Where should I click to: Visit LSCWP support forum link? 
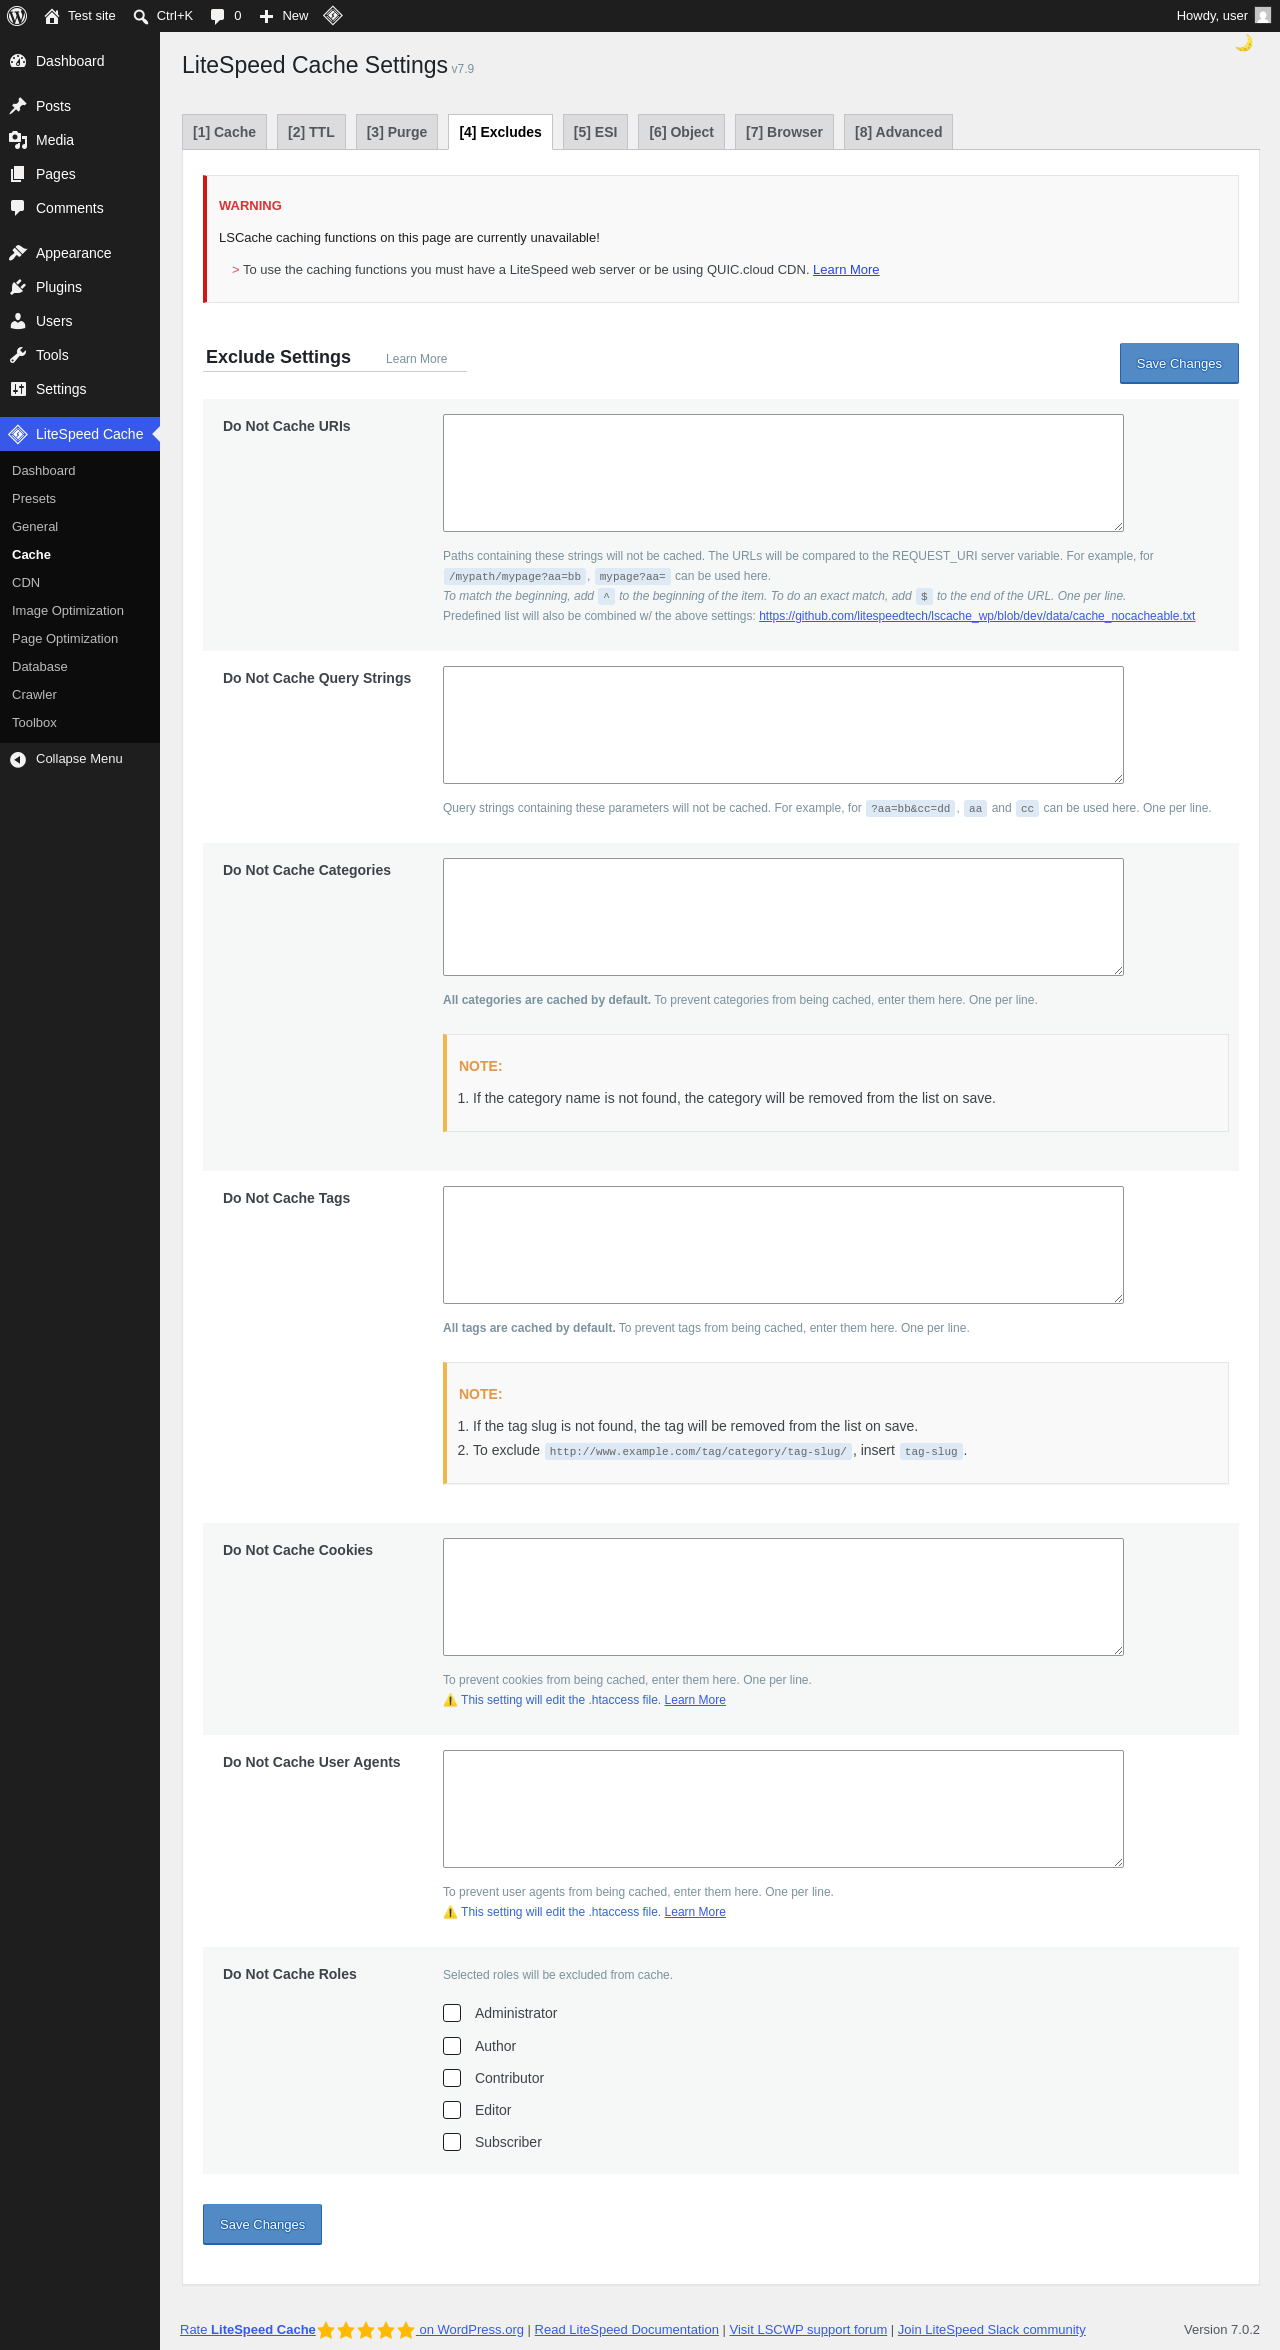(808, 2330)
